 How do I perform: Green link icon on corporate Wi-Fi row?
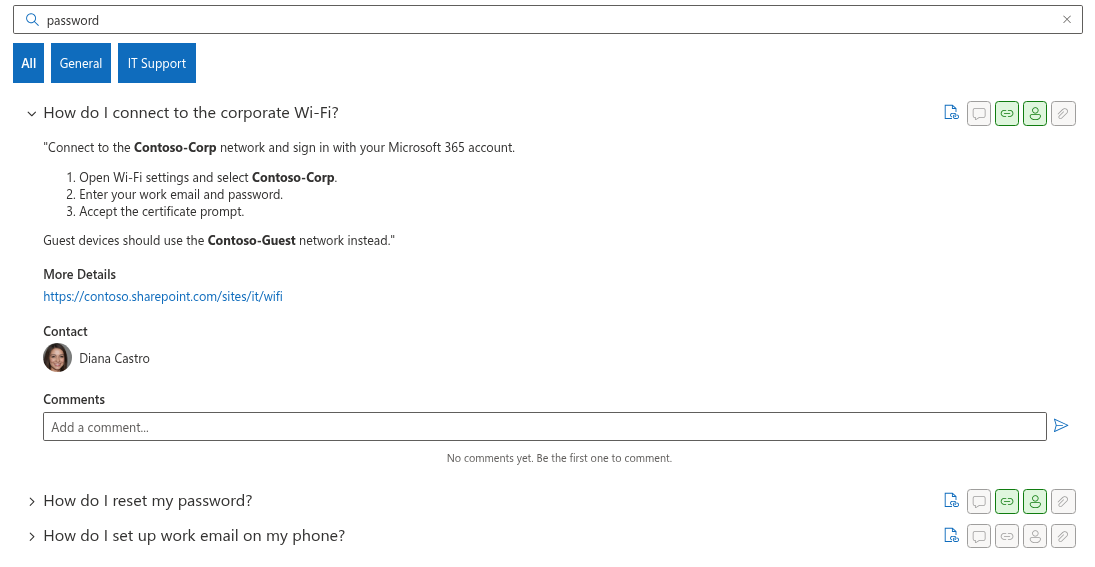[x=1007, y=113]
